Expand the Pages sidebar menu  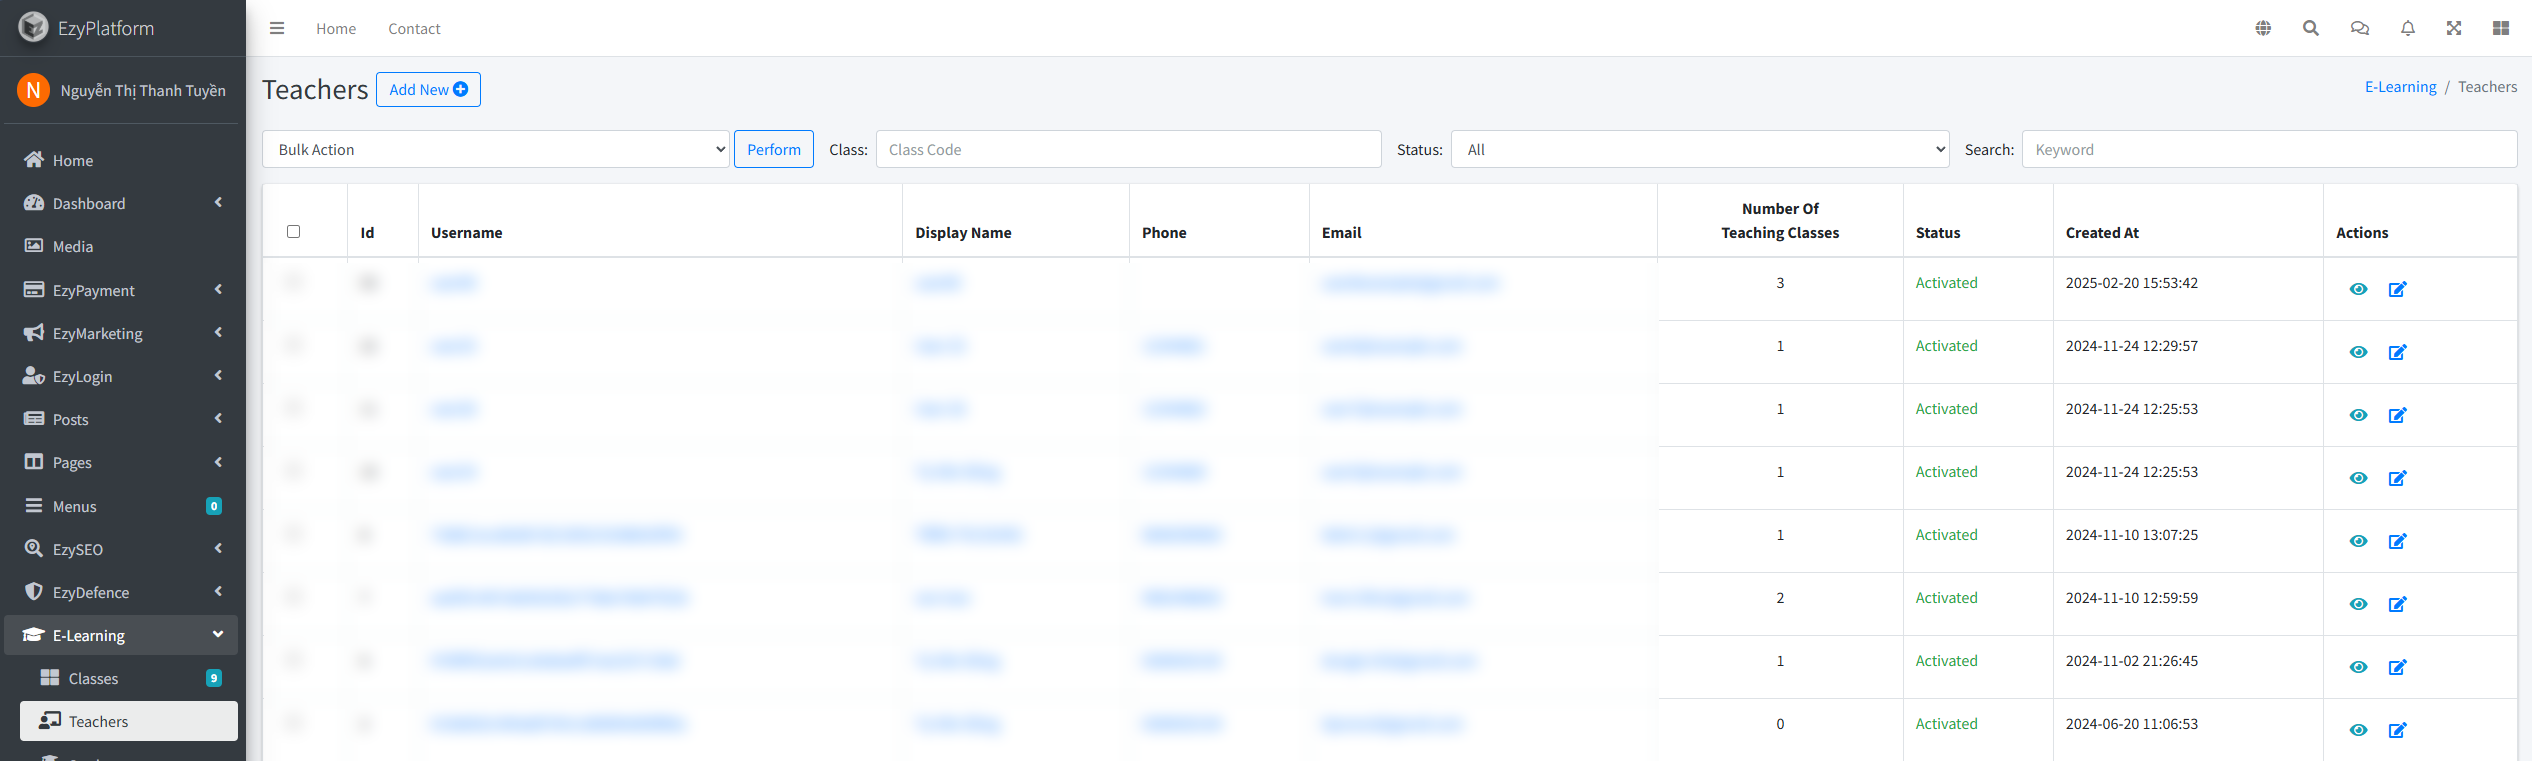[121, 462]
